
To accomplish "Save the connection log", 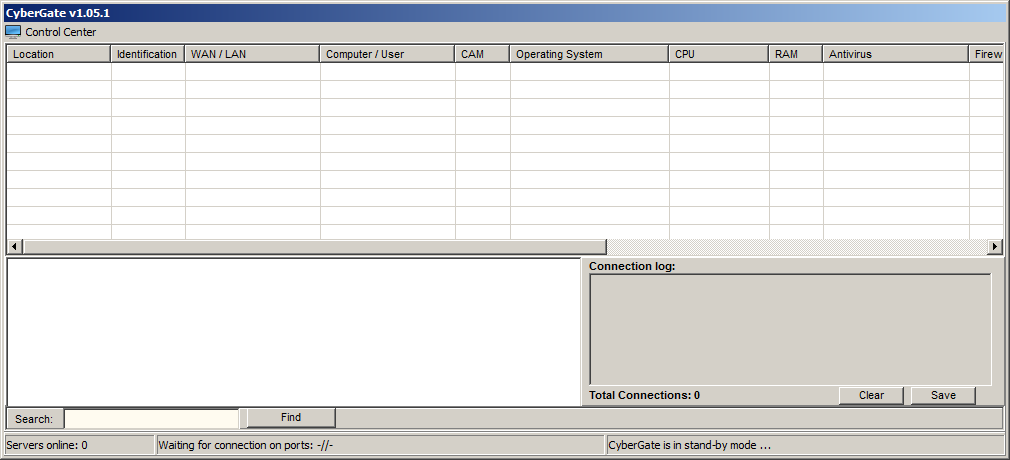I will 943,395.
